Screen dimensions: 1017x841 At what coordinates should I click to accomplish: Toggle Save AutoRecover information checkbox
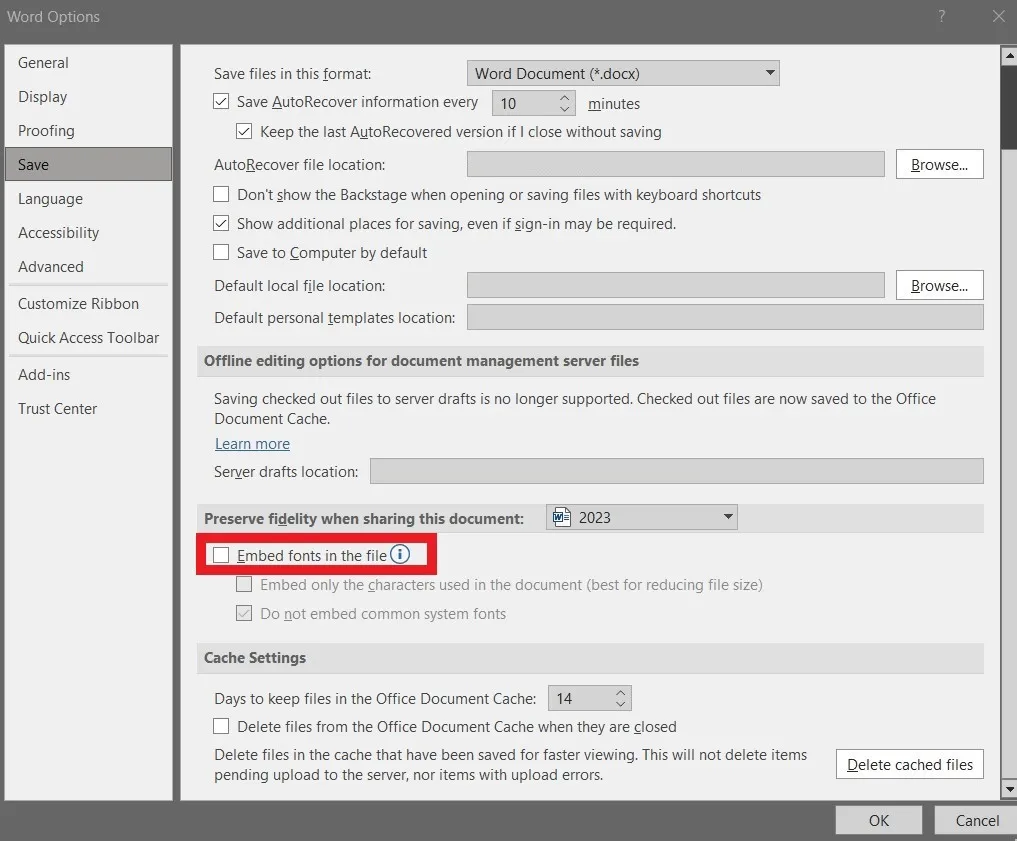click(x=221, y=102)
